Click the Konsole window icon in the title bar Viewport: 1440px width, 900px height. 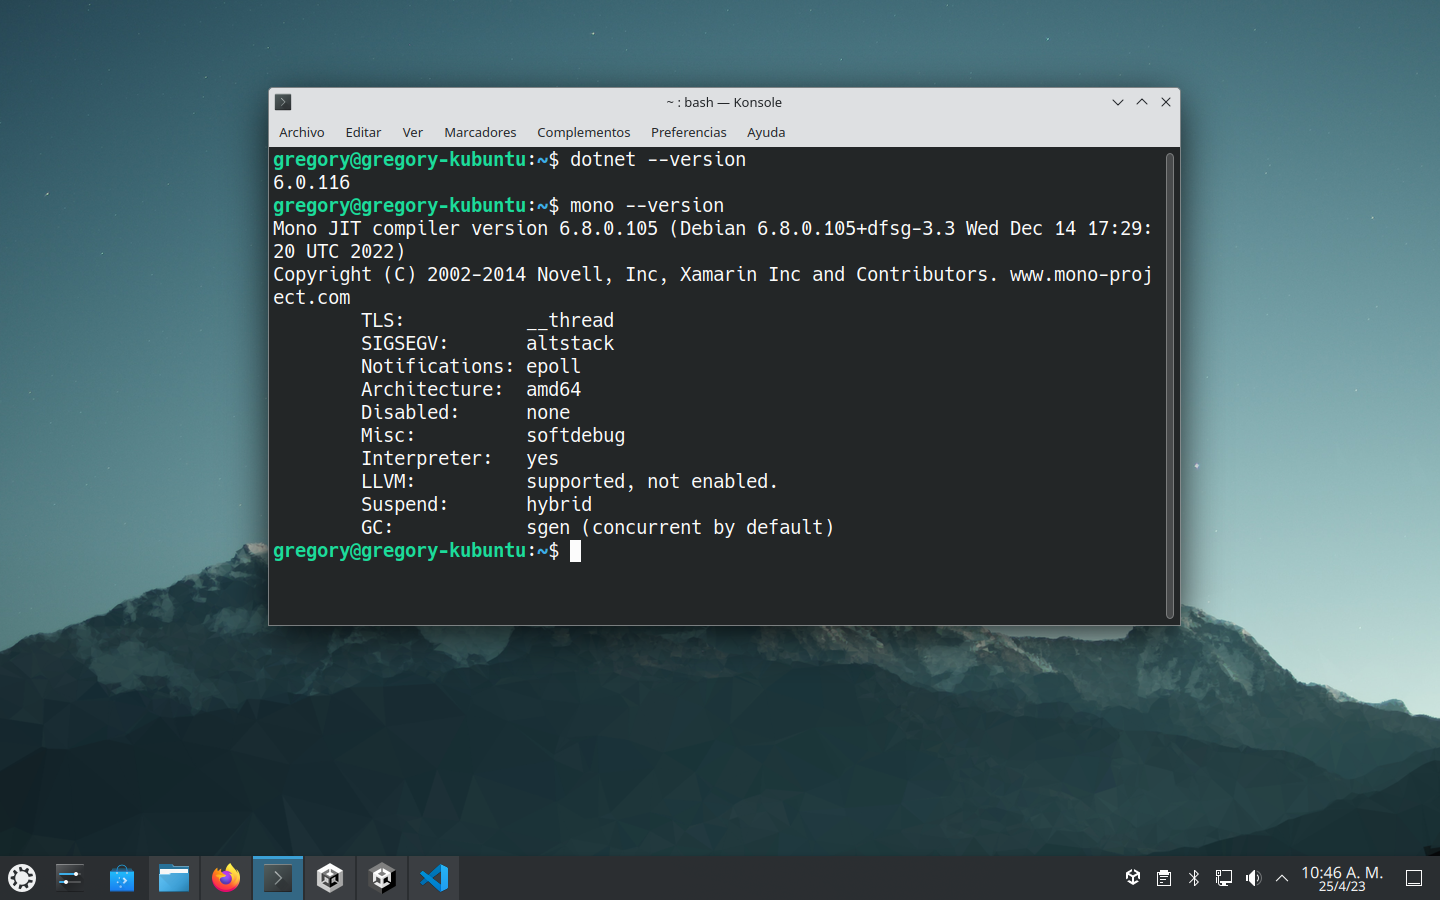click(x=283, y=102)
